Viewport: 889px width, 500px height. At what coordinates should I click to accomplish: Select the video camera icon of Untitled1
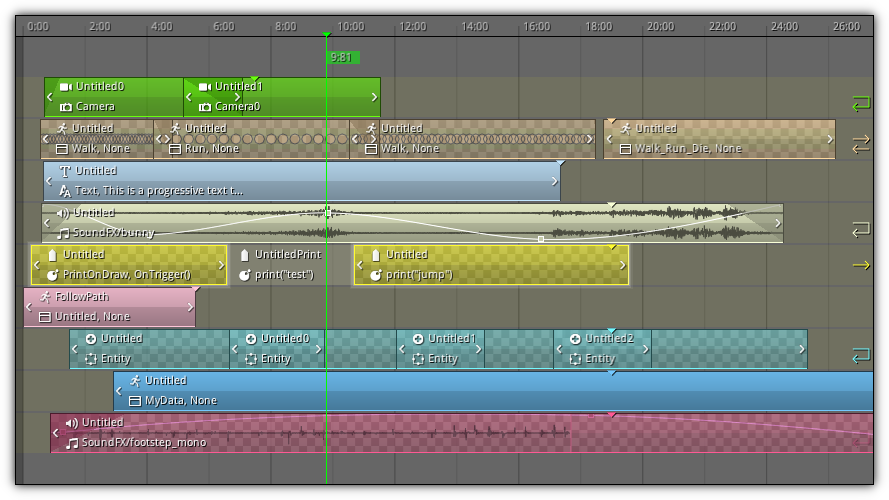(205, 87)
